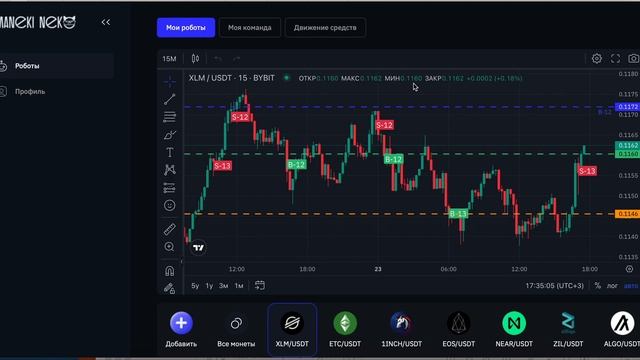Open the Профиль sidebar section
Viewport: 640px width, 360px height.
point(56,91)
